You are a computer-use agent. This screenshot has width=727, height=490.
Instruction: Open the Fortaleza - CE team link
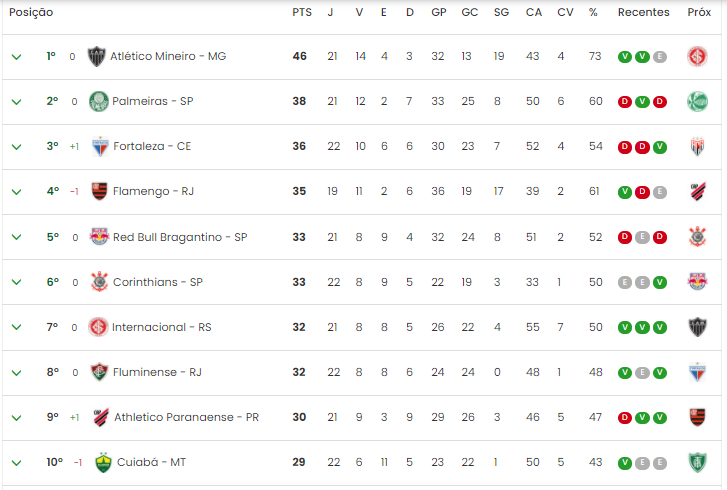(x=152, y=146)
